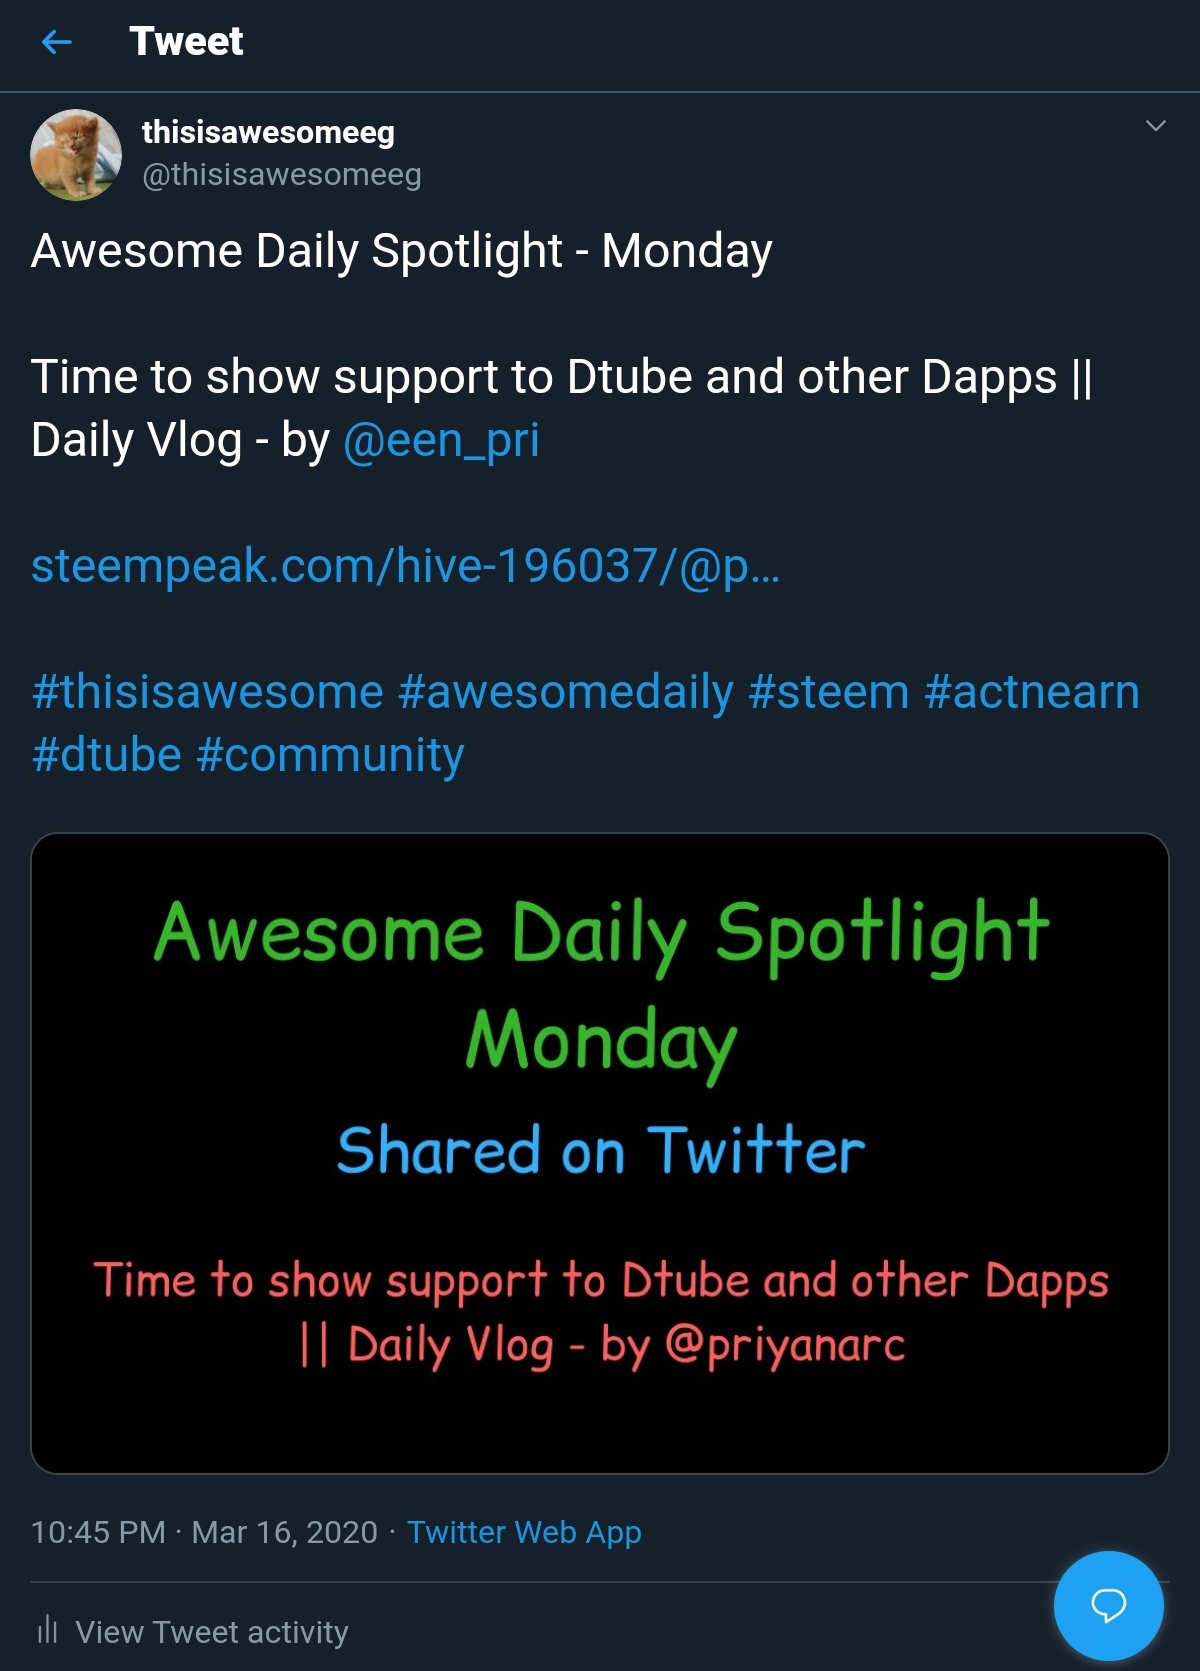The width and height of the screenshot is (1200, 1671).
Task: Click the Twitter Web App source link
Action: [524, 1532]
